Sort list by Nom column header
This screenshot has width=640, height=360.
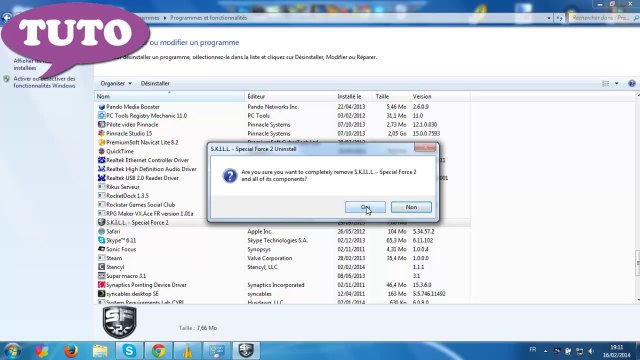pyautogui.click(x=169, y=96)
